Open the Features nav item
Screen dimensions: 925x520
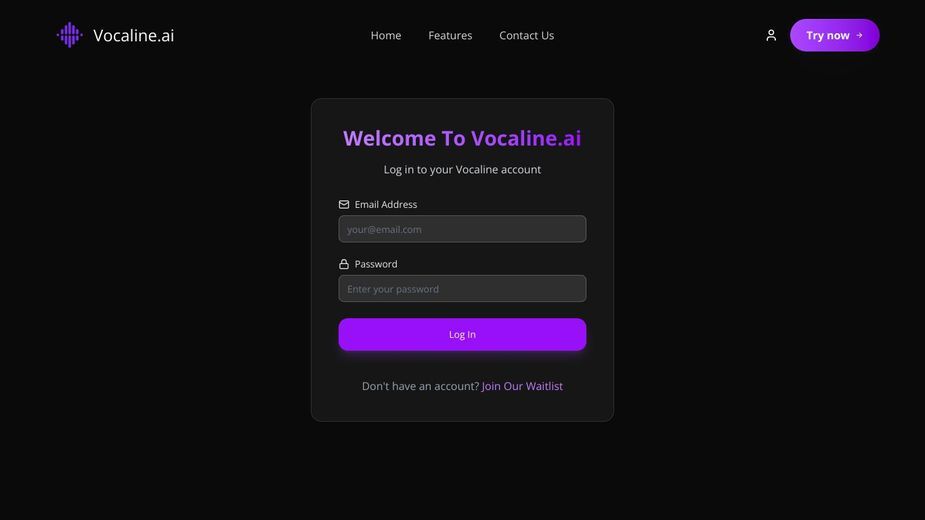pyautogui.click(x=450, y=35)
